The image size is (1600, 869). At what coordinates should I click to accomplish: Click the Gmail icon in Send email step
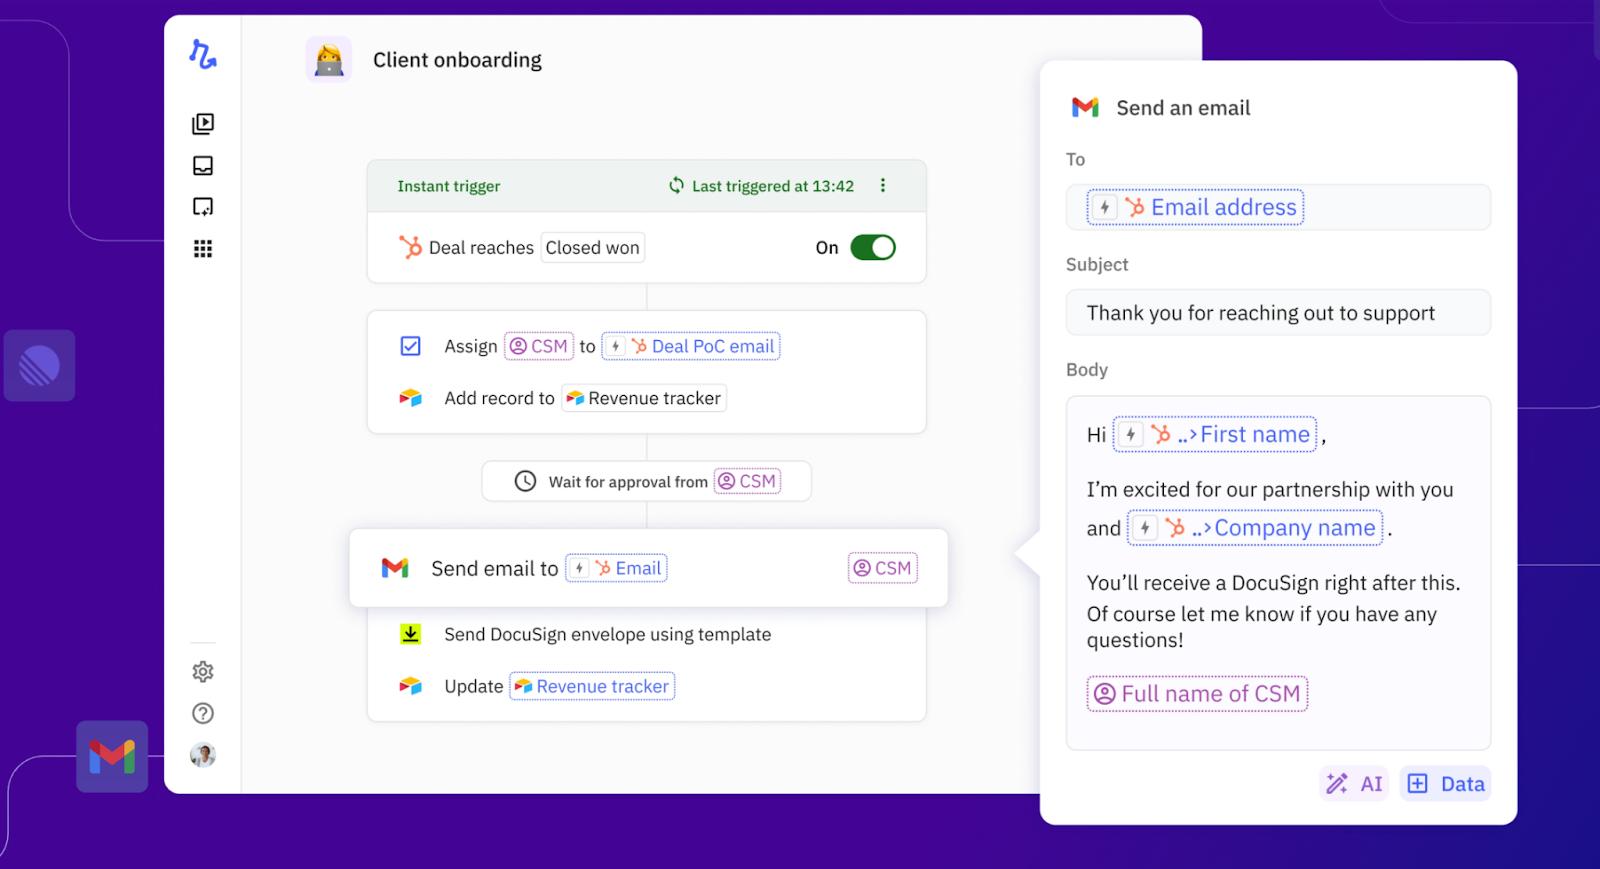pos(395,568)
